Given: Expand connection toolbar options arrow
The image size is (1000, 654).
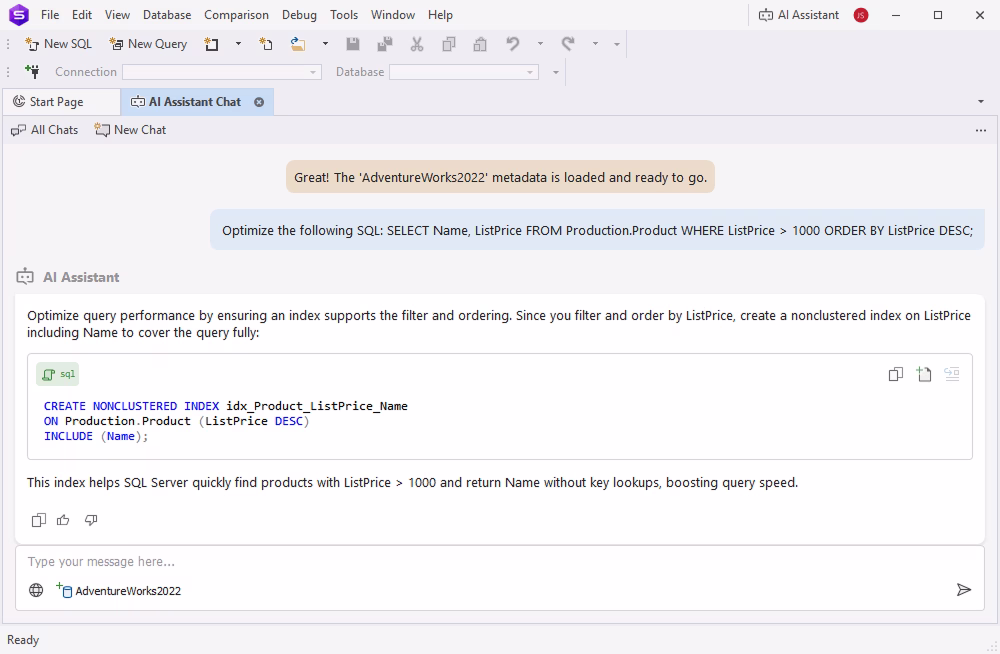Looking at the screenshot, I should pyautogui.click(x=555, y=72).
